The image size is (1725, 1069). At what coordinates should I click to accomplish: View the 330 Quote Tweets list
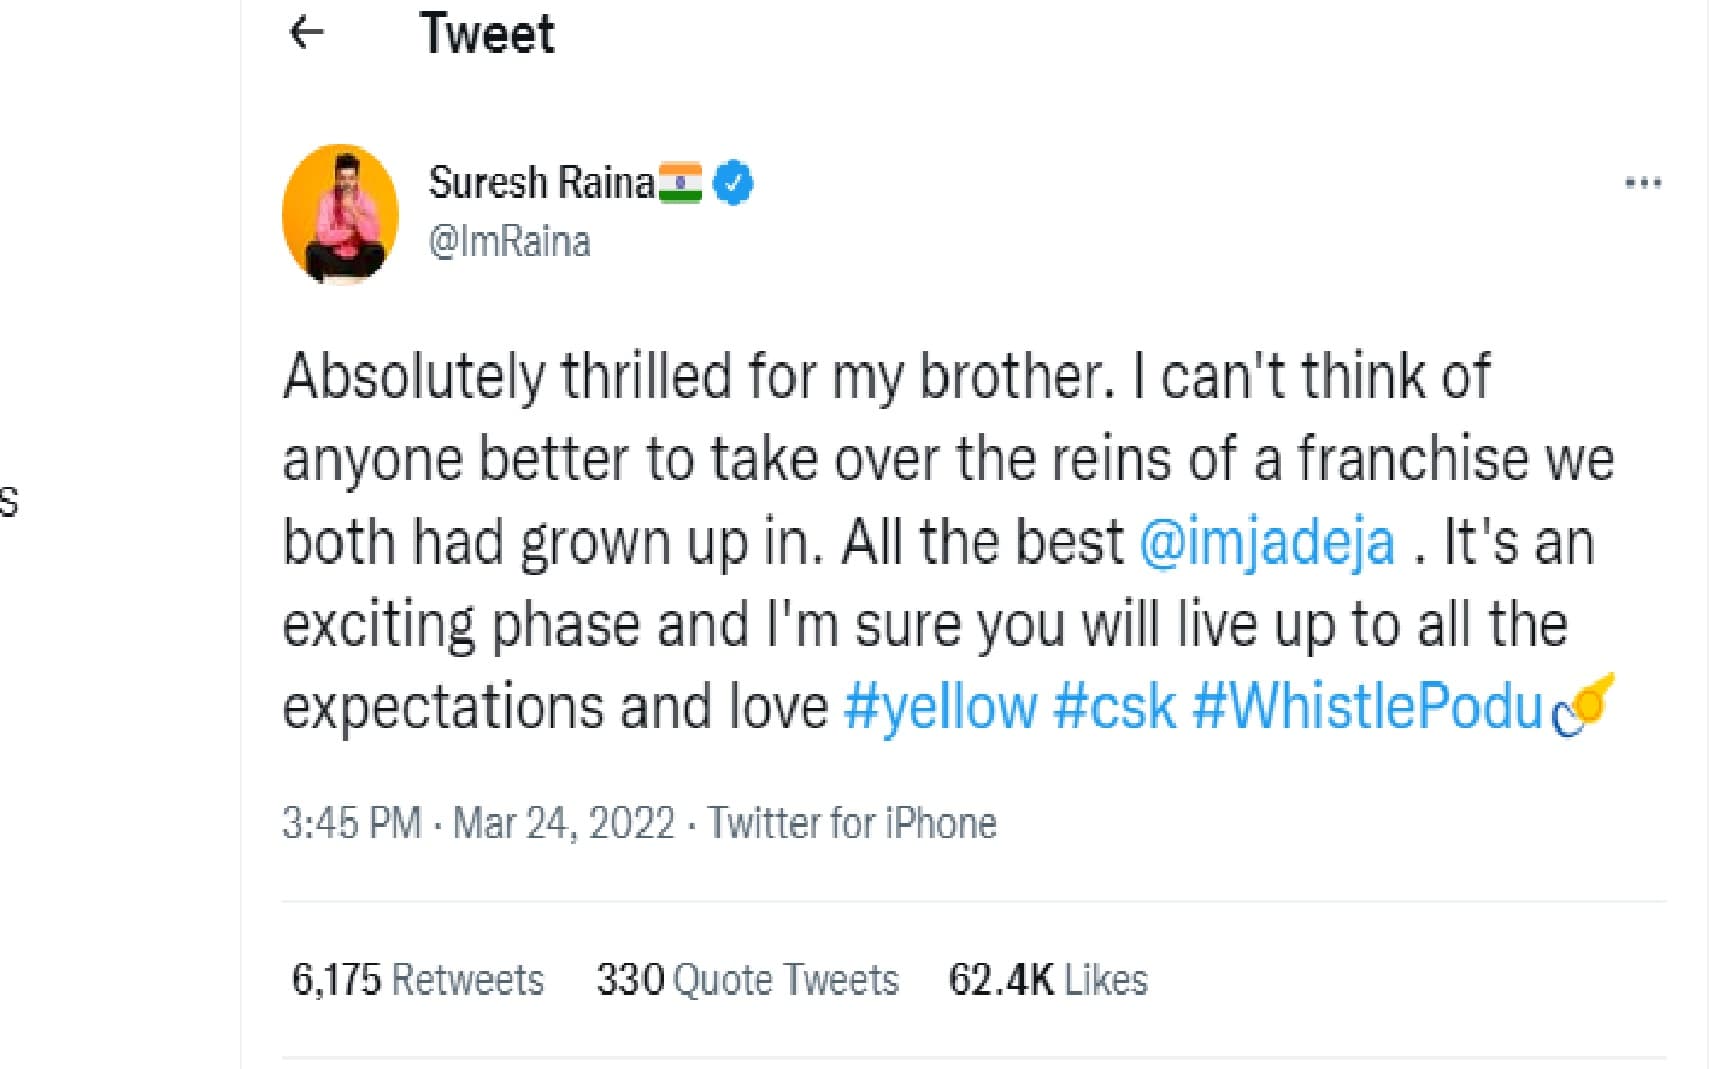pos(747,979)
